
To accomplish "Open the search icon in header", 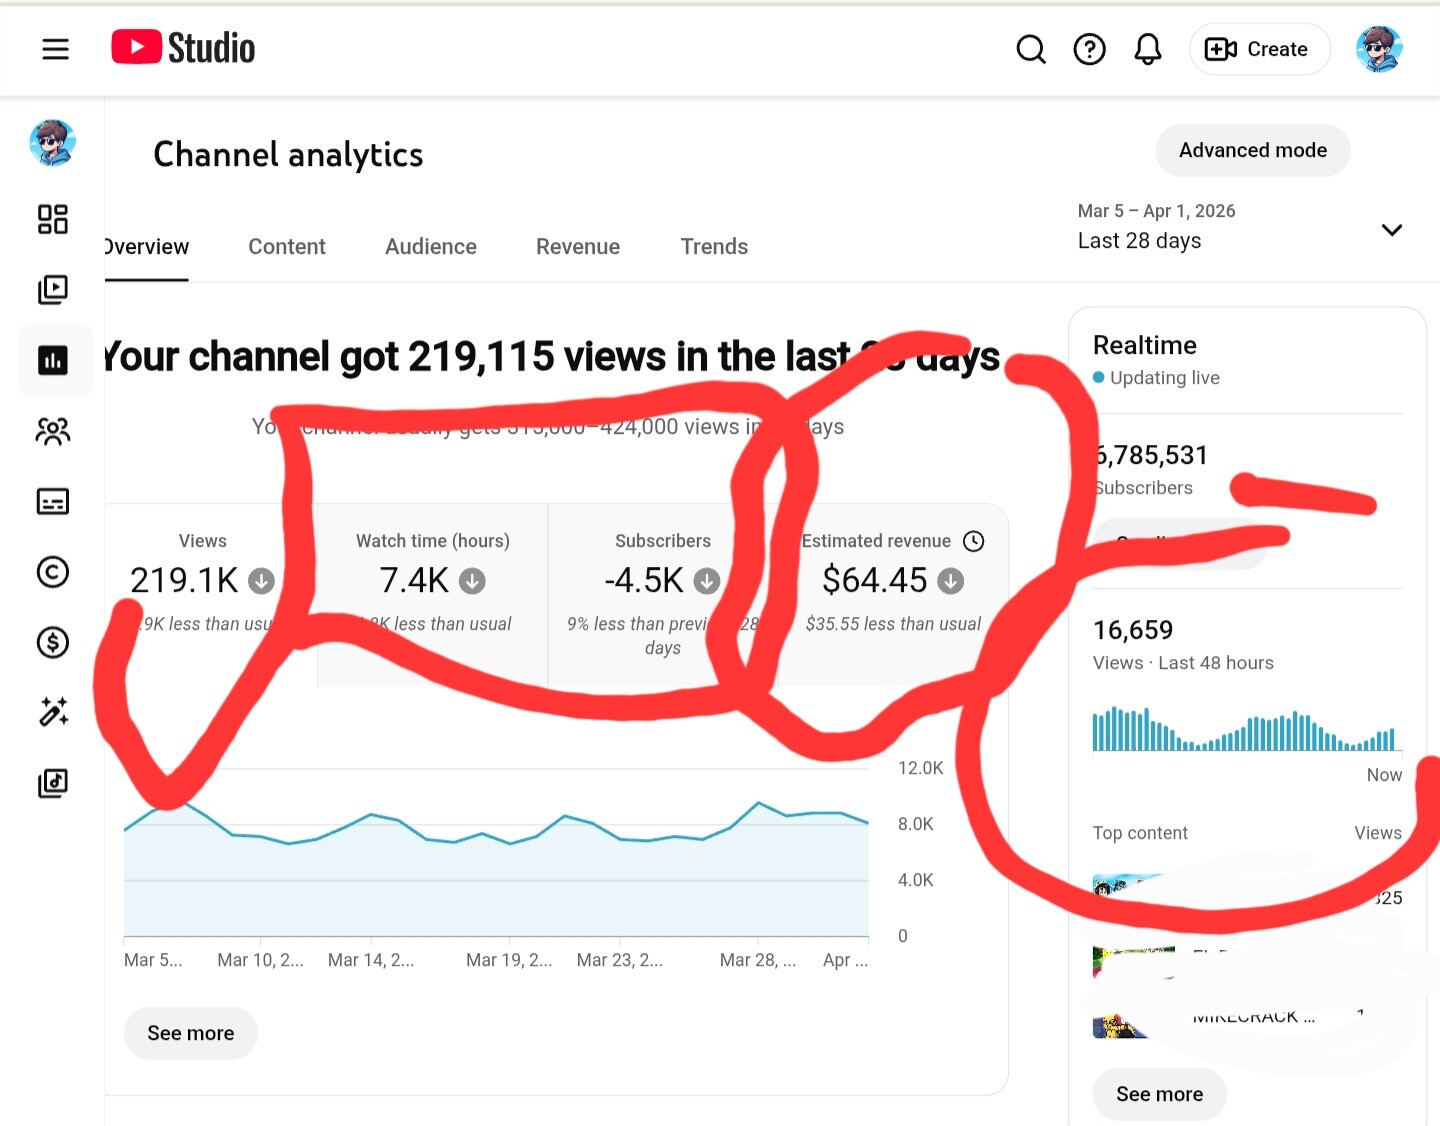I will tap(1030, 49).
